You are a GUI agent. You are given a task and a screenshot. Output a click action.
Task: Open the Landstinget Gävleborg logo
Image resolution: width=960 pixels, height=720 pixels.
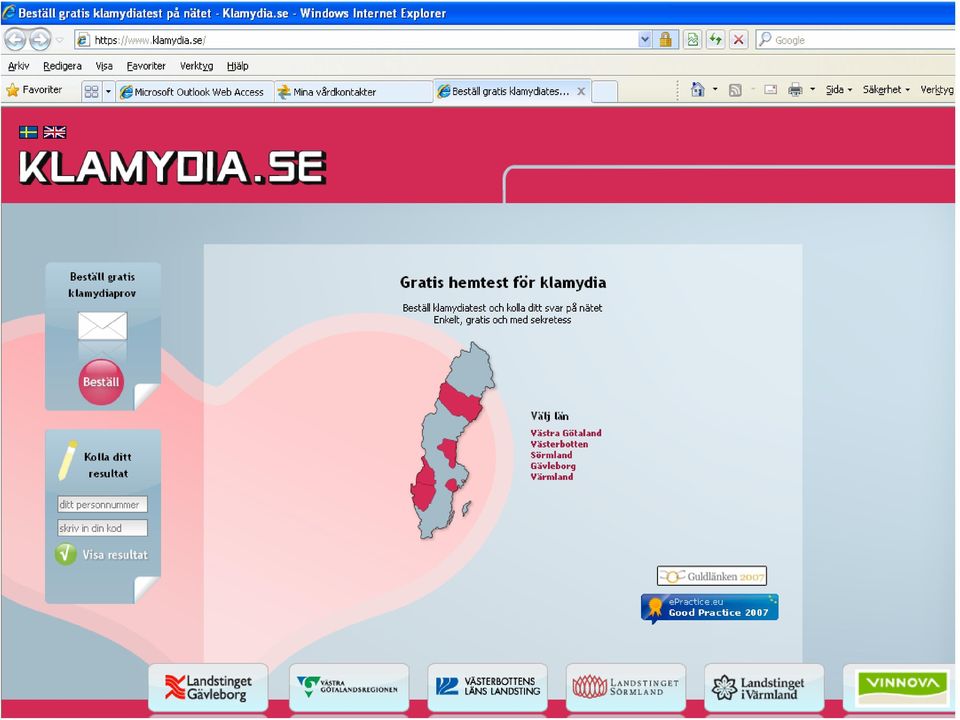point(208,687)
